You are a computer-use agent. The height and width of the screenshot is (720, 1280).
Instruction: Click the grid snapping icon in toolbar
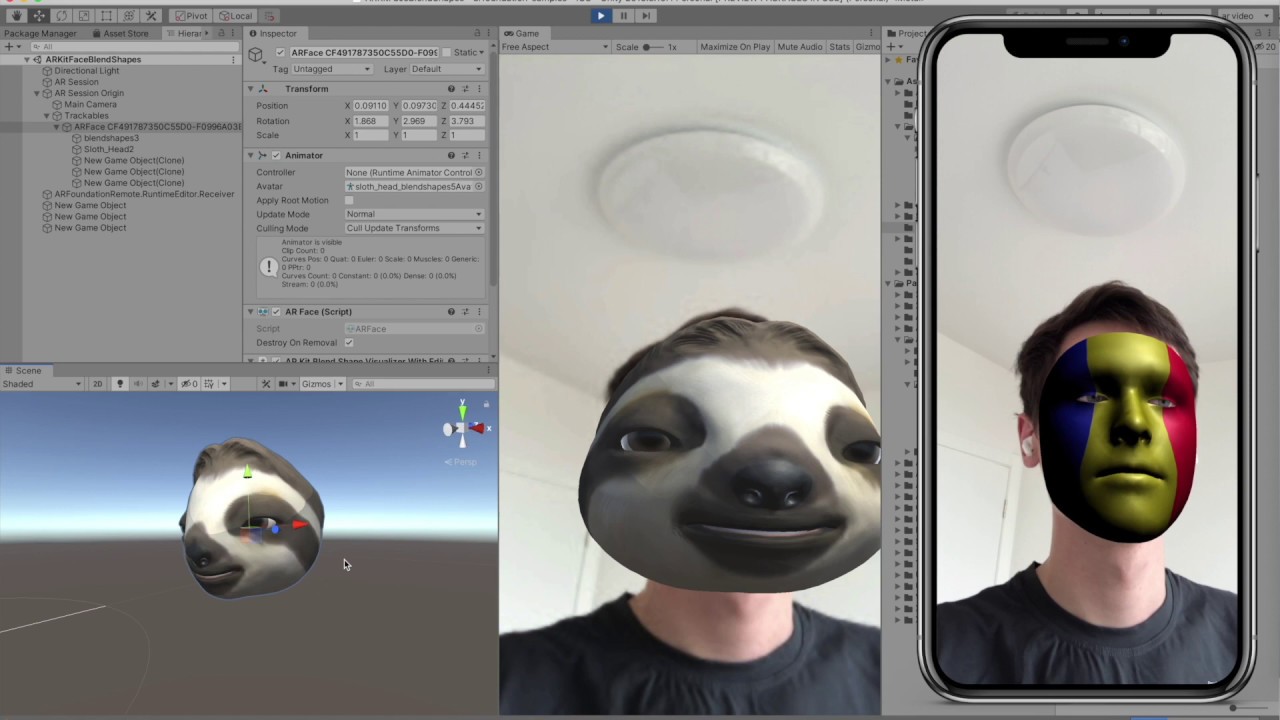tap(269, 16)
